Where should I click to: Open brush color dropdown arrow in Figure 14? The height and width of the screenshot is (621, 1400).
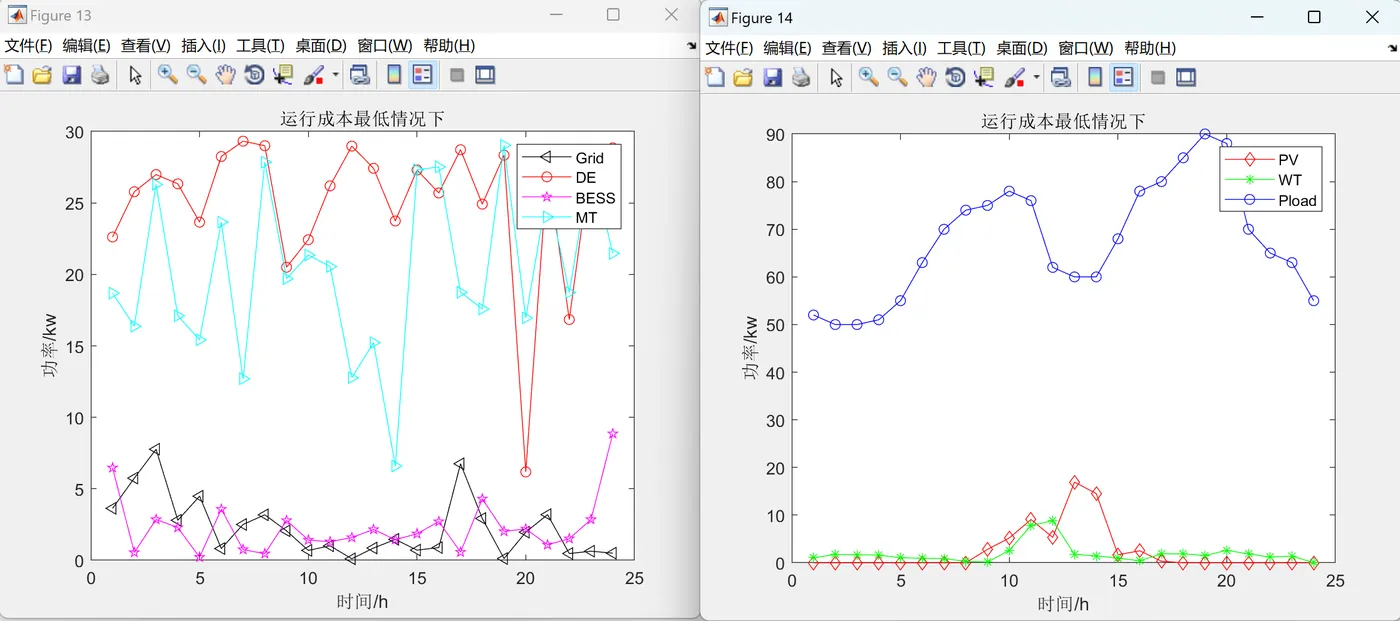point(1036,77)
